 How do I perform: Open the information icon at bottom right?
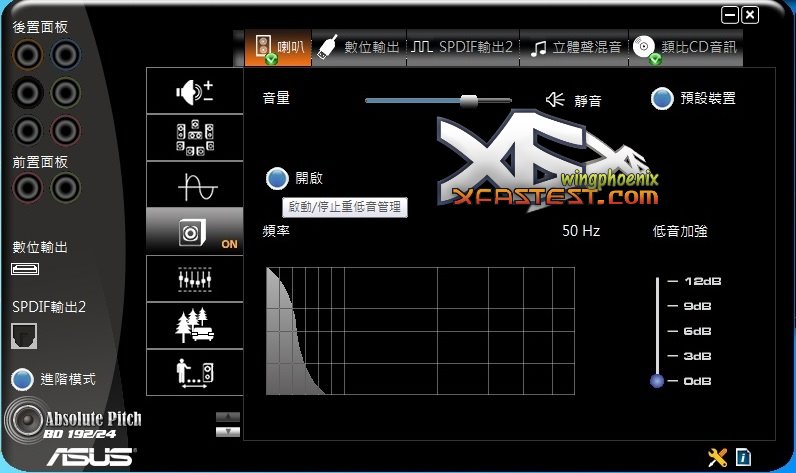coord(743,457)
